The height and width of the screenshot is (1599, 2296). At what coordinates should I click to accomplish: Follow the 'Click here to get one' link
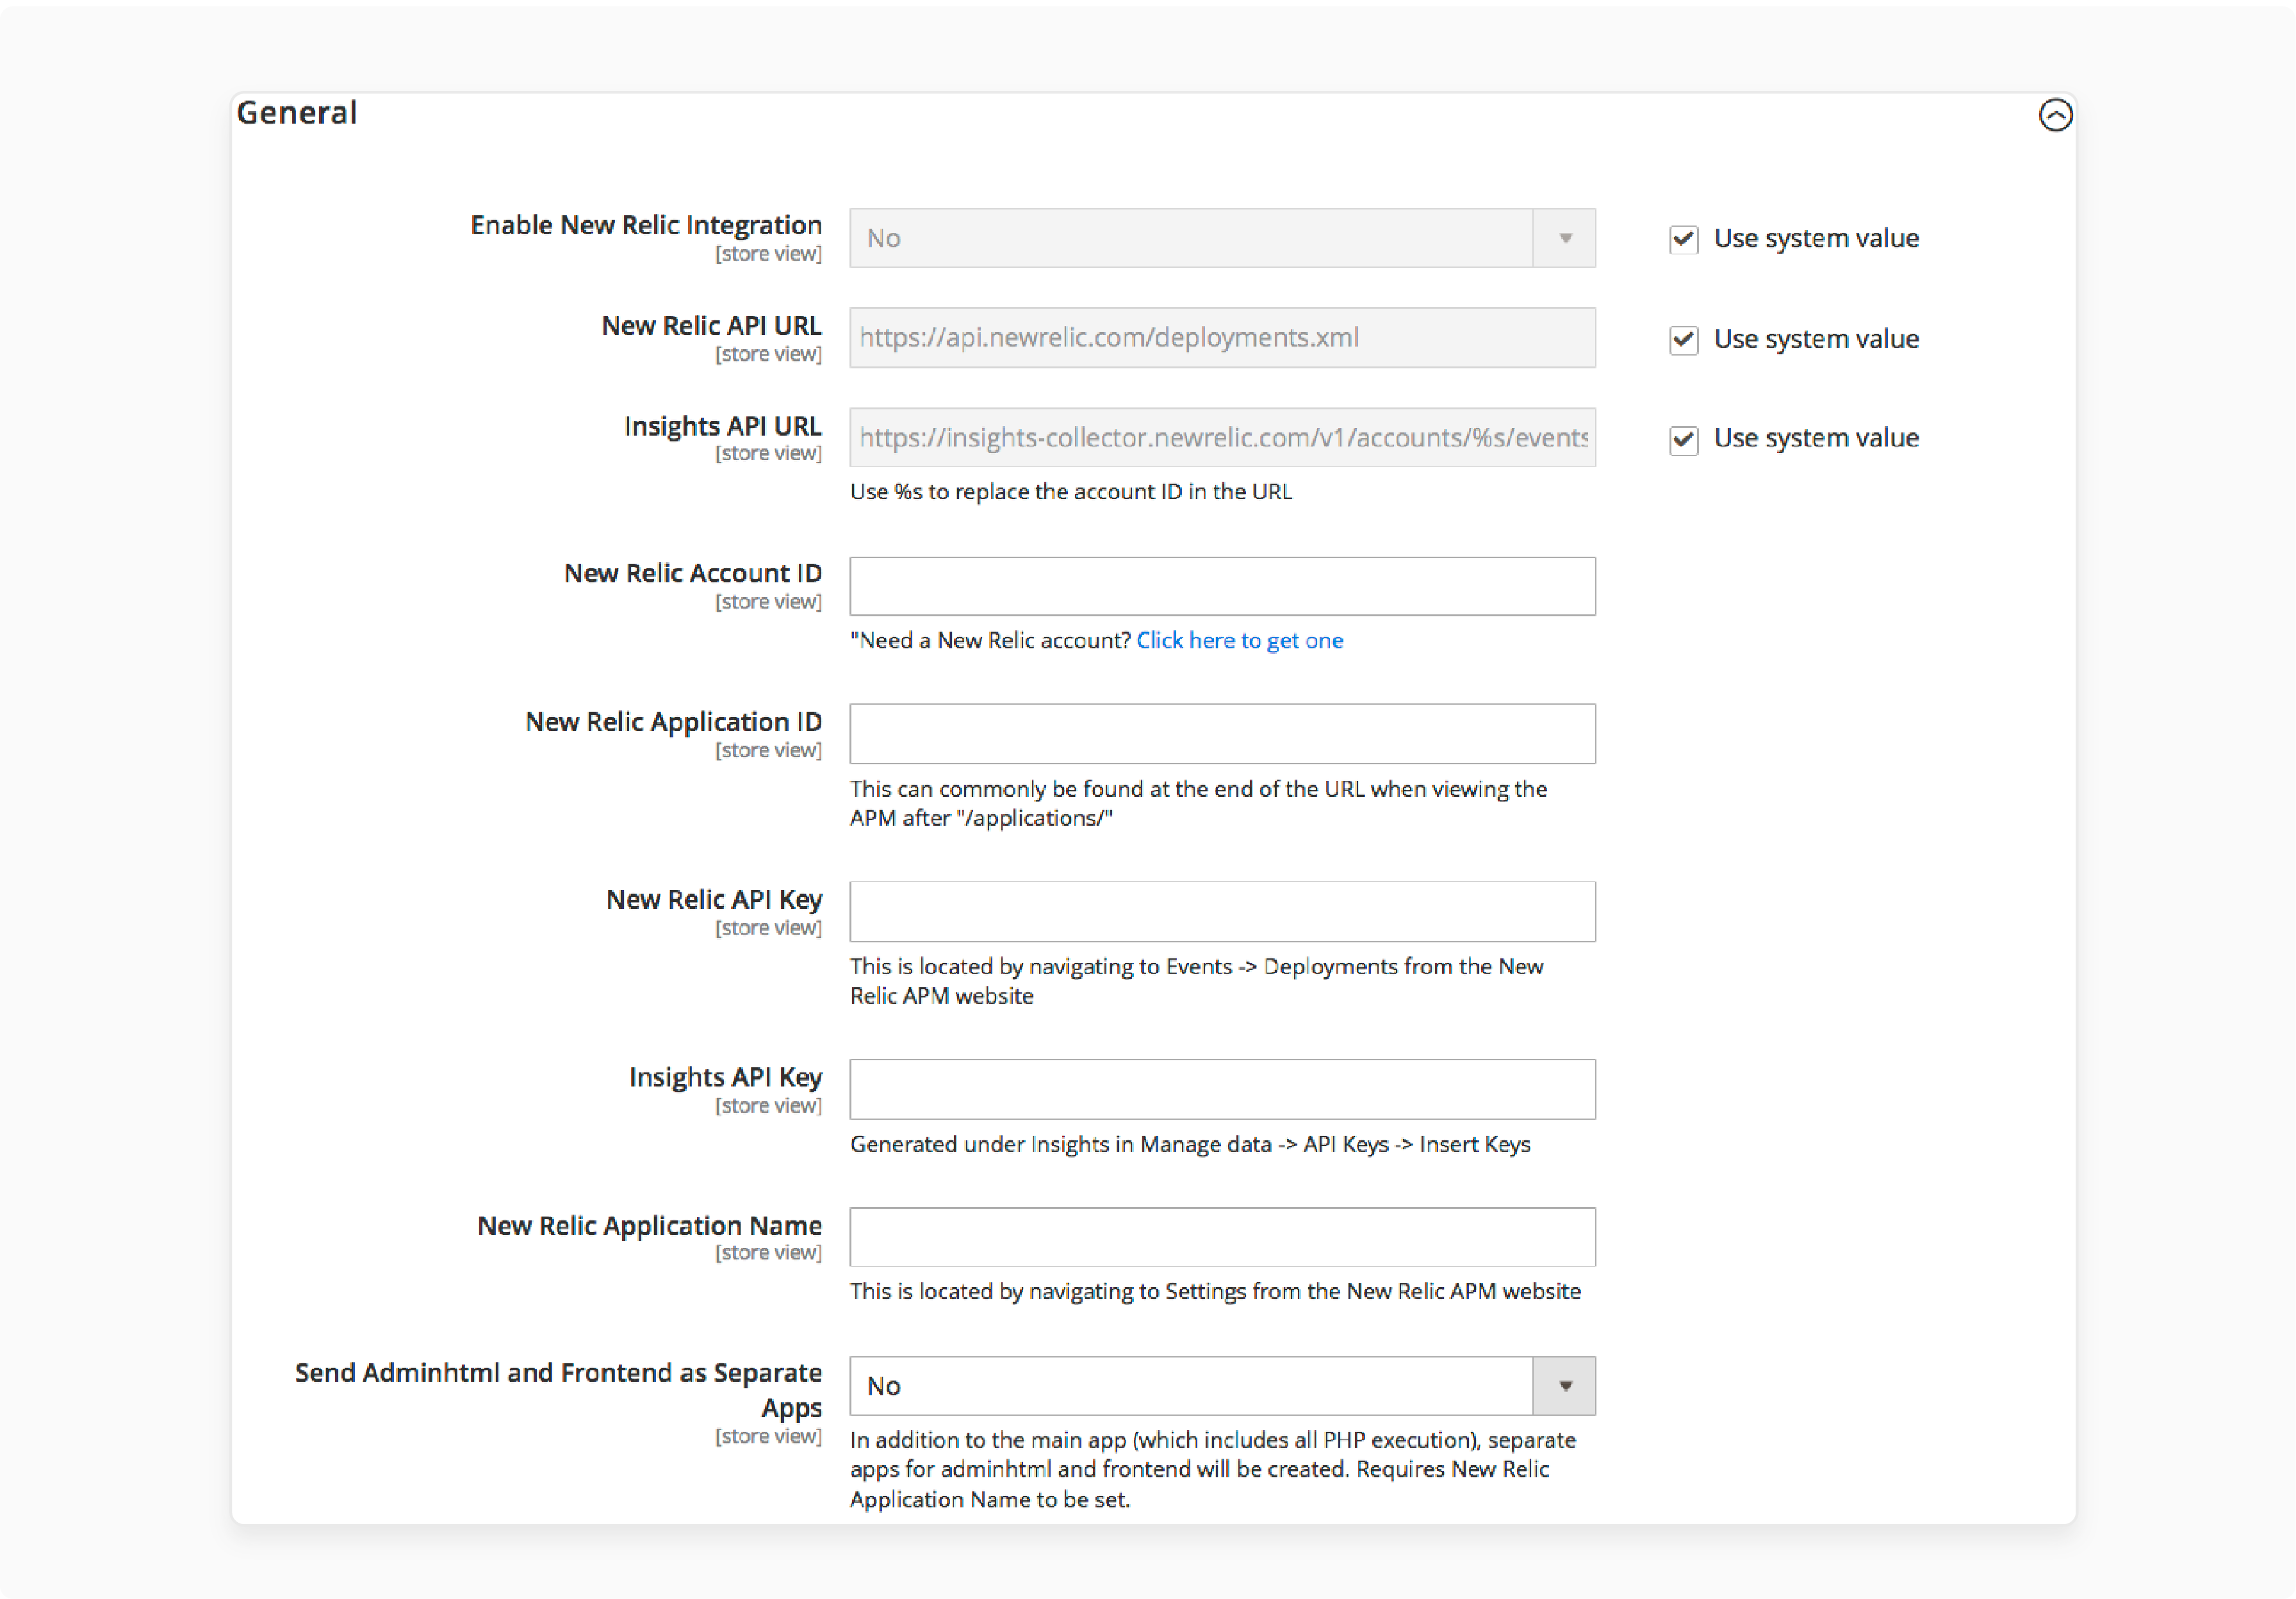[1239, 641]
